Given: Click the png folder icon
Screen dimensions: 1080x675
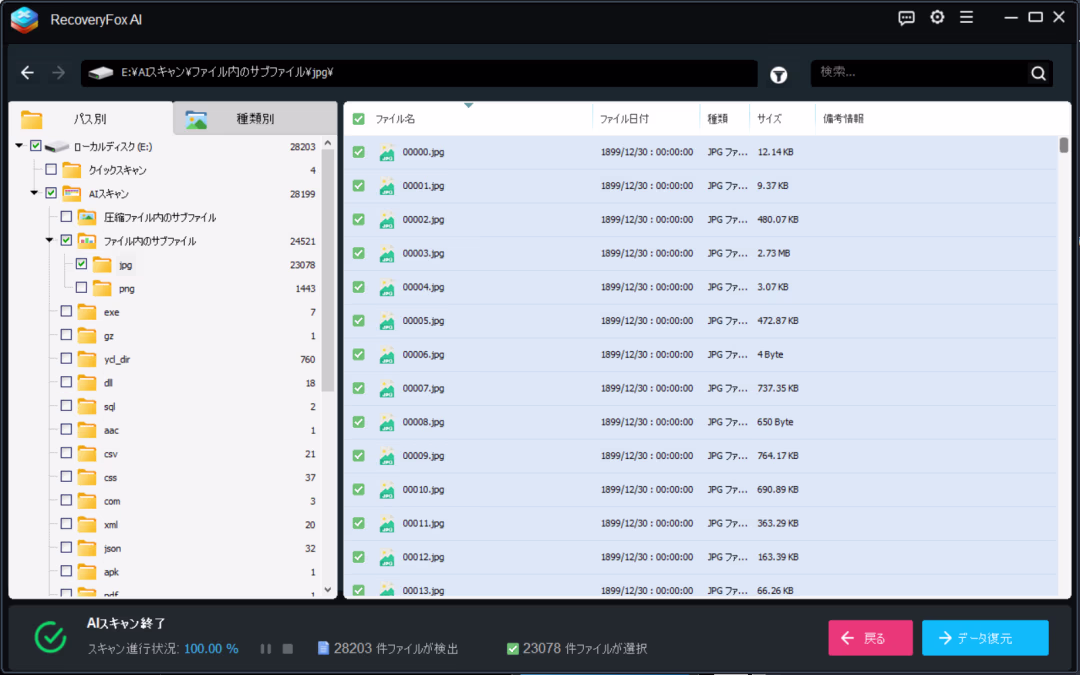Looking at the screenshot, I should 102,288.
